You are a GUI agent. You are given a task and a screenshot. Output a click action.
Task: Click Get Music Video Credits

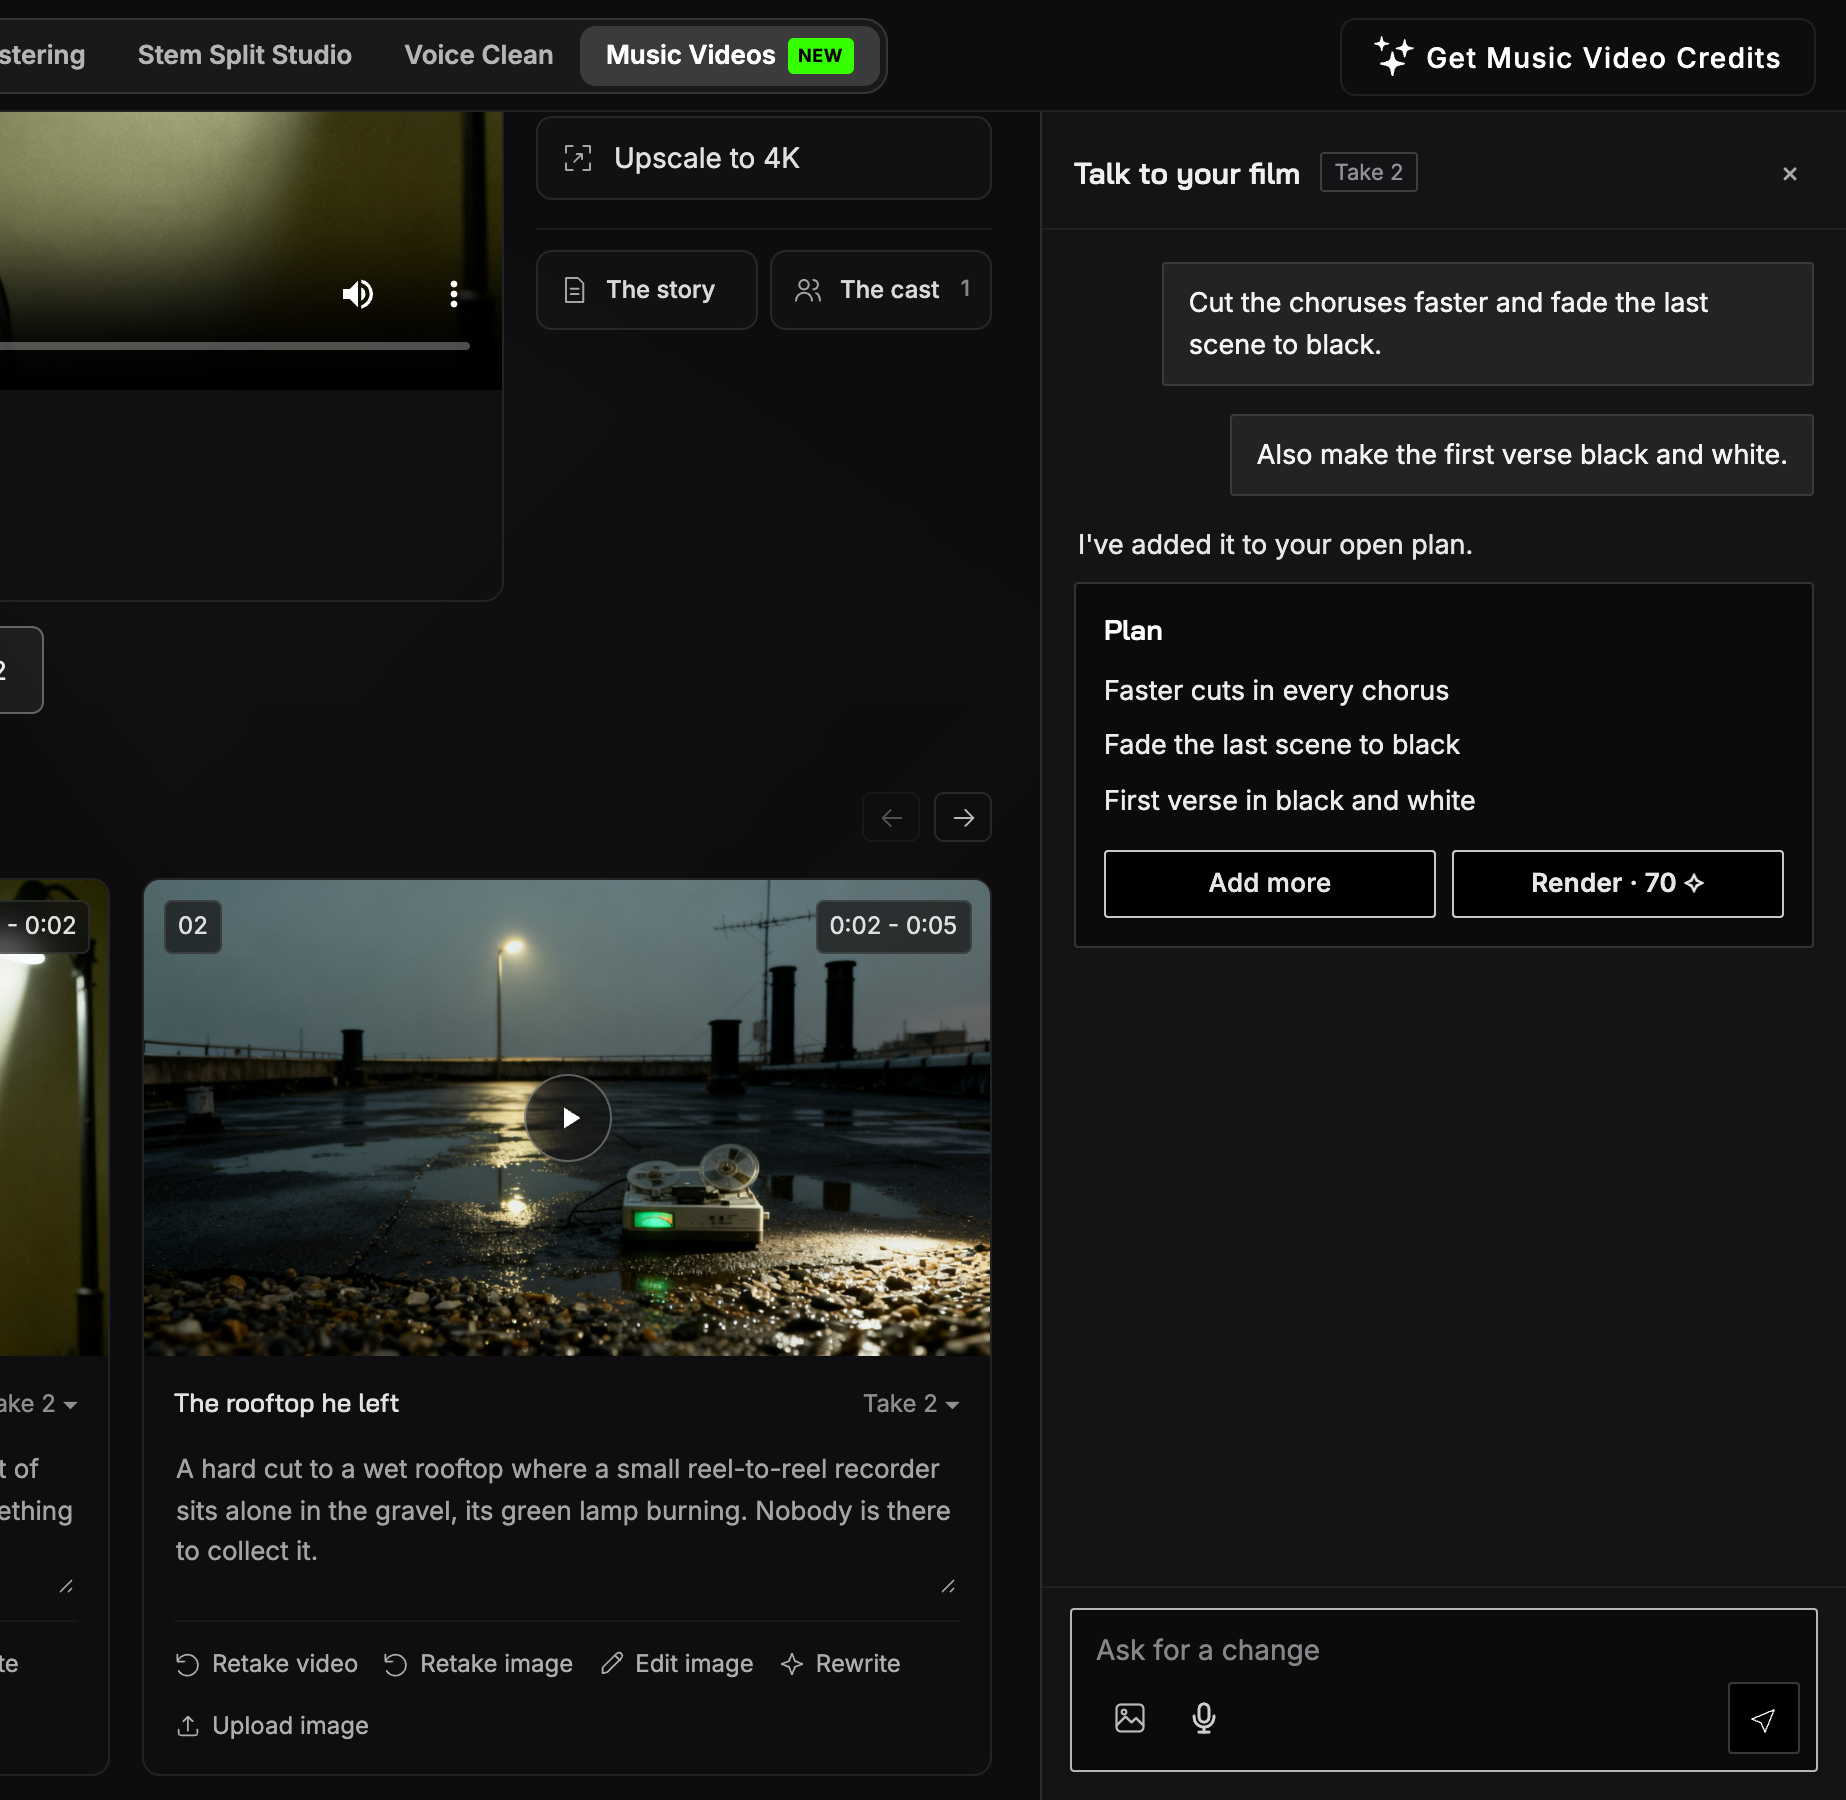coord(1578,57)
